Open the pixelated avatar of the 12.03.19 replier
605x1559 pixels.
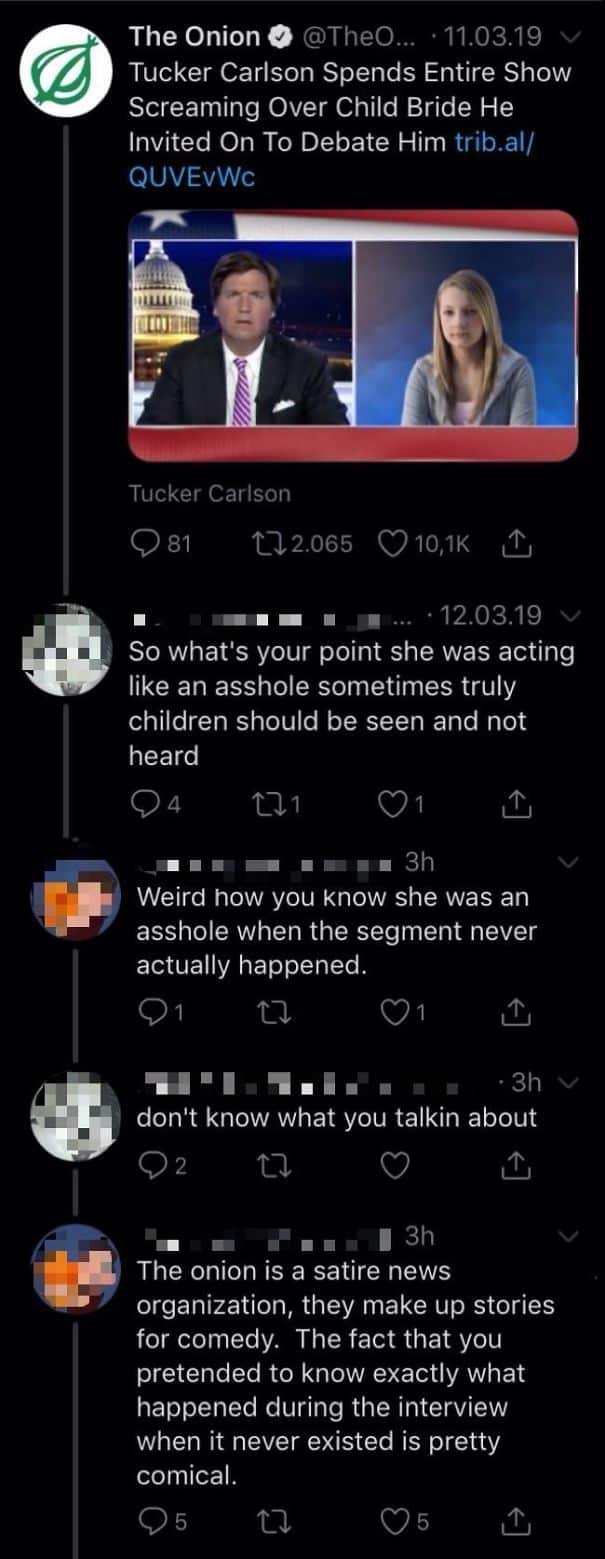(68, 649)
